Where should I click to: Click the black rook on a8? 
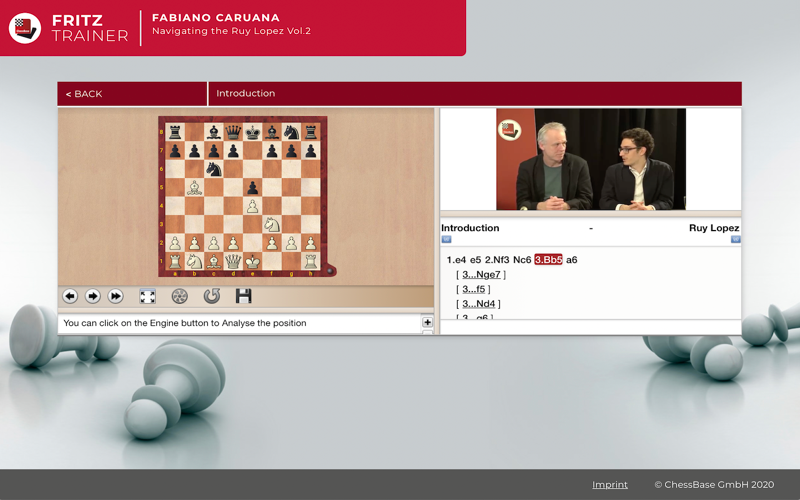pyautogui.click(x=174, y=132)
